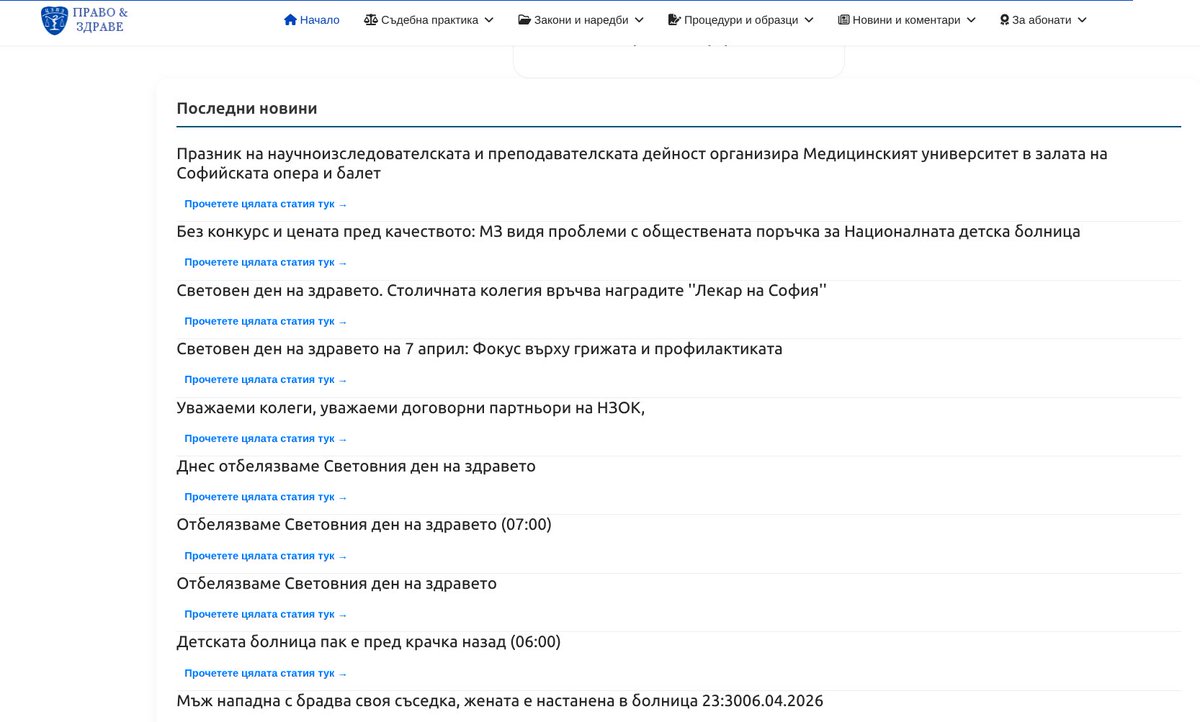The image size is (1200, 722).
Task: Click the newspaper icon beside Новини и коментари
Action: pyautogui.click(x=843, y=20)
